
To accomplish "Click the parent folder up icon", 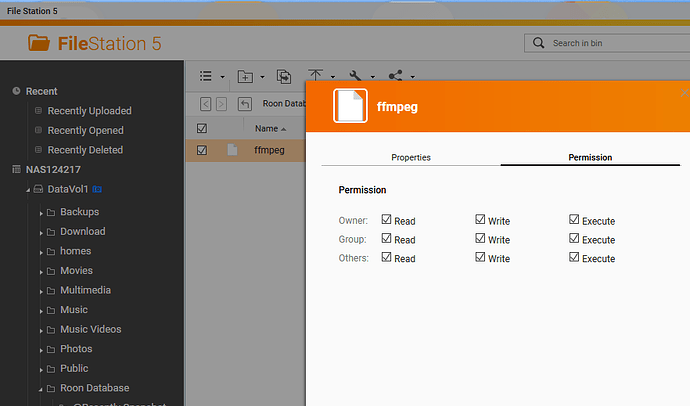I will (245, 104).
